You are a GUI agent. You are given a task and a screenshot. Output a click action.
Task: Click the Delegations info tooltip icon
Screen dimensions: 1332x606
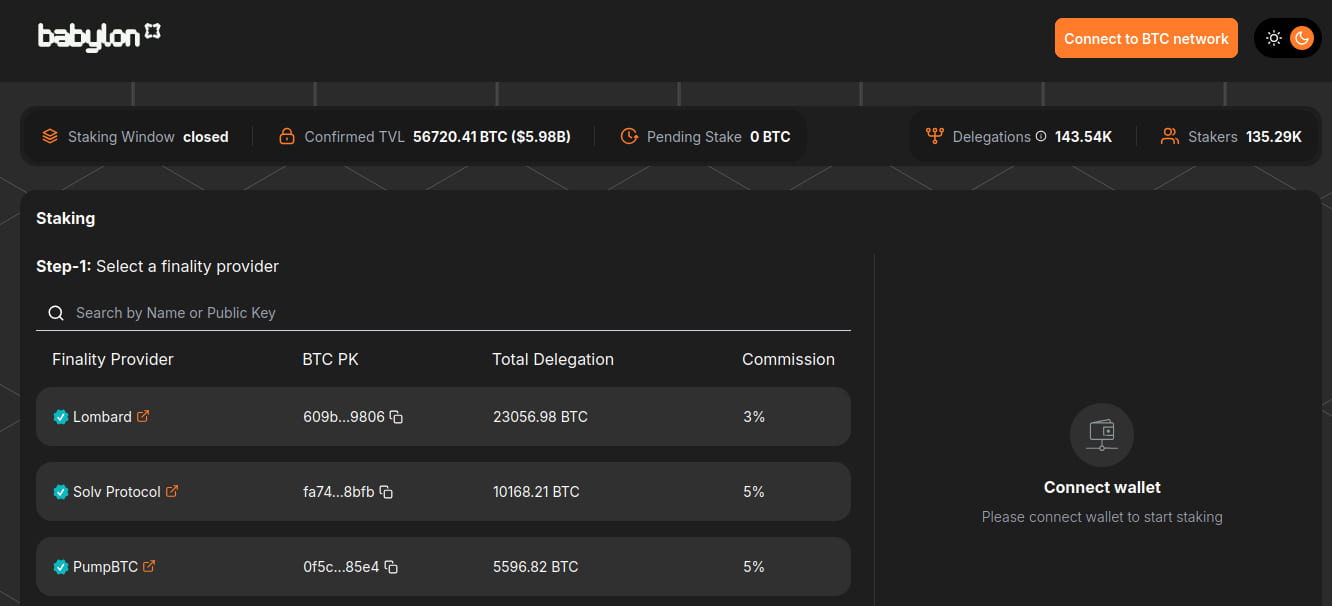[1040, 136]
